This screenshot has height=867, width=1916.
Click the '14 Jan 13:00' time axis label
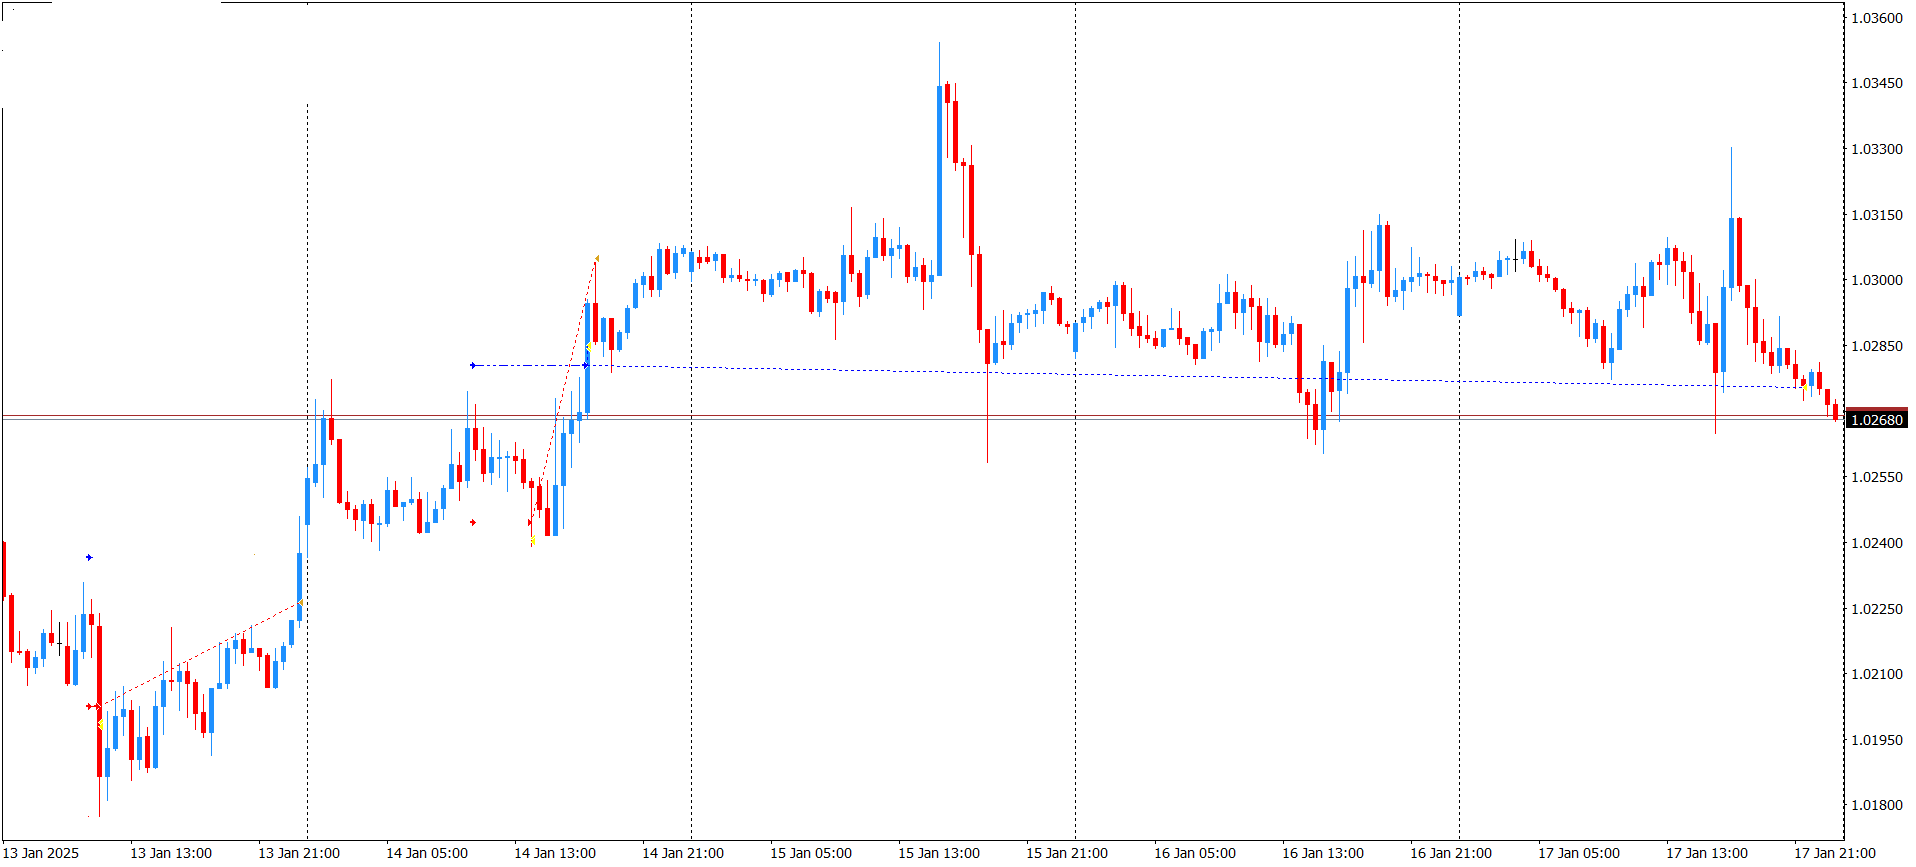point(555,853)
